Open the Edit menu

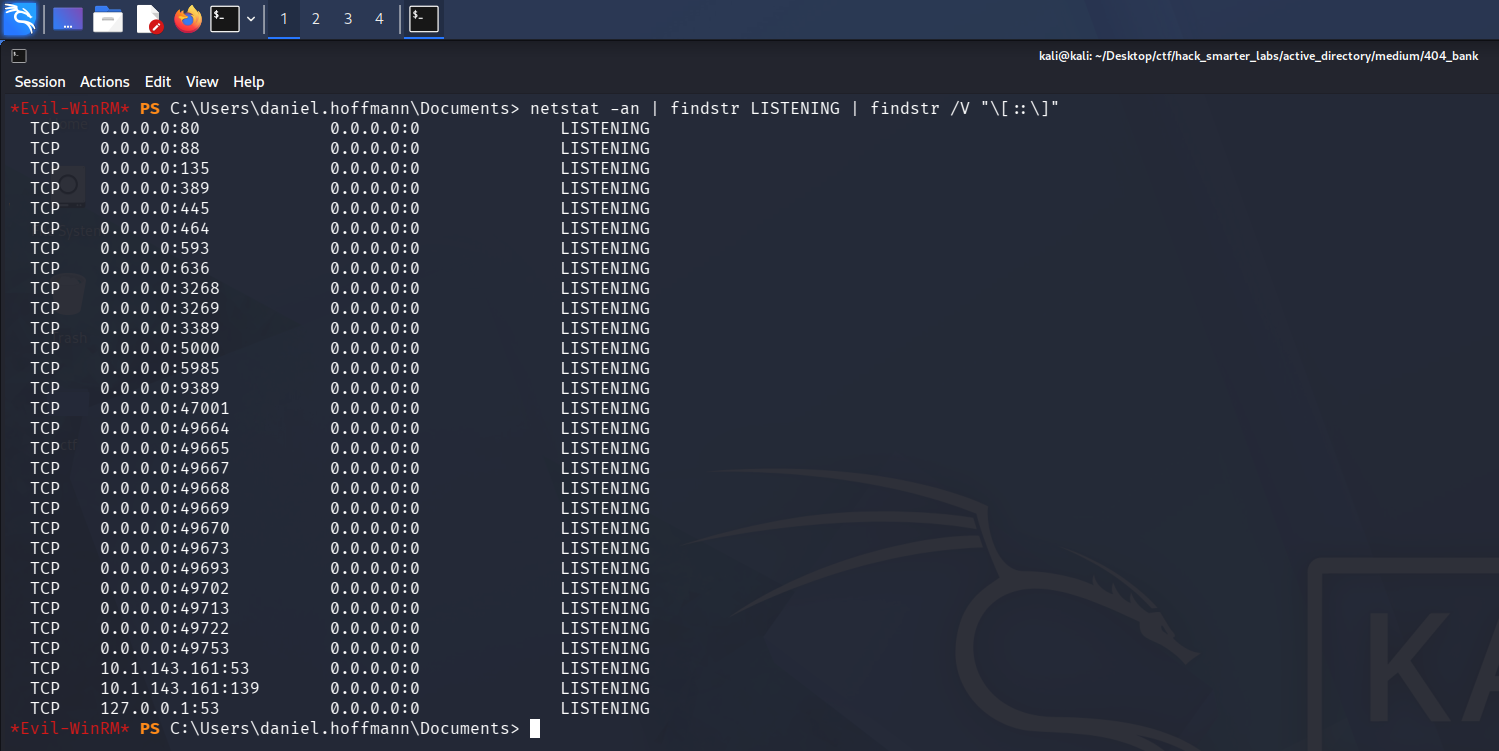pyautogui.click(x=158, y=82)
